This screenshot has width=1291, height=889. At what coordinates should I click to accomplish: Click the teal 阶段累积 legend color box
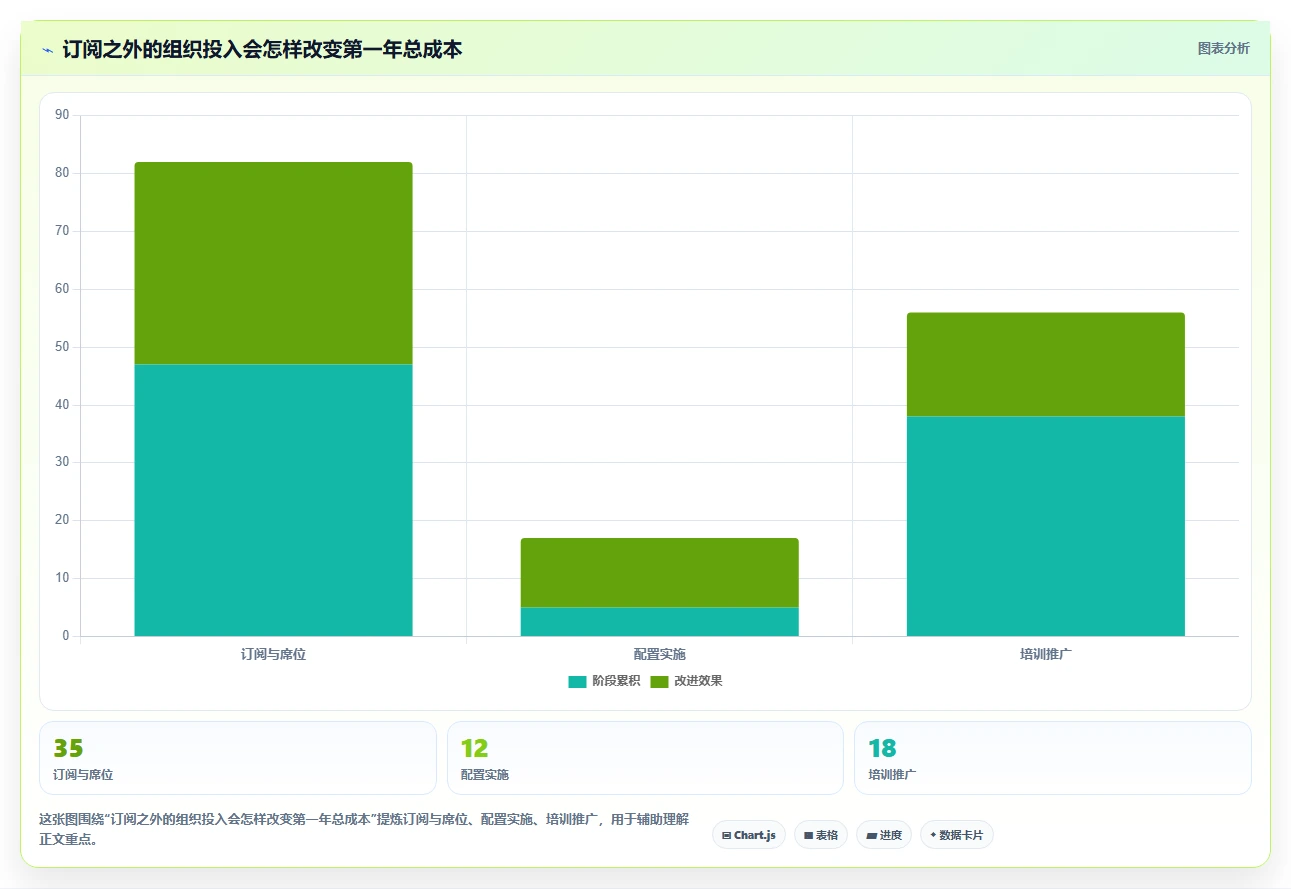pos(577,682)
